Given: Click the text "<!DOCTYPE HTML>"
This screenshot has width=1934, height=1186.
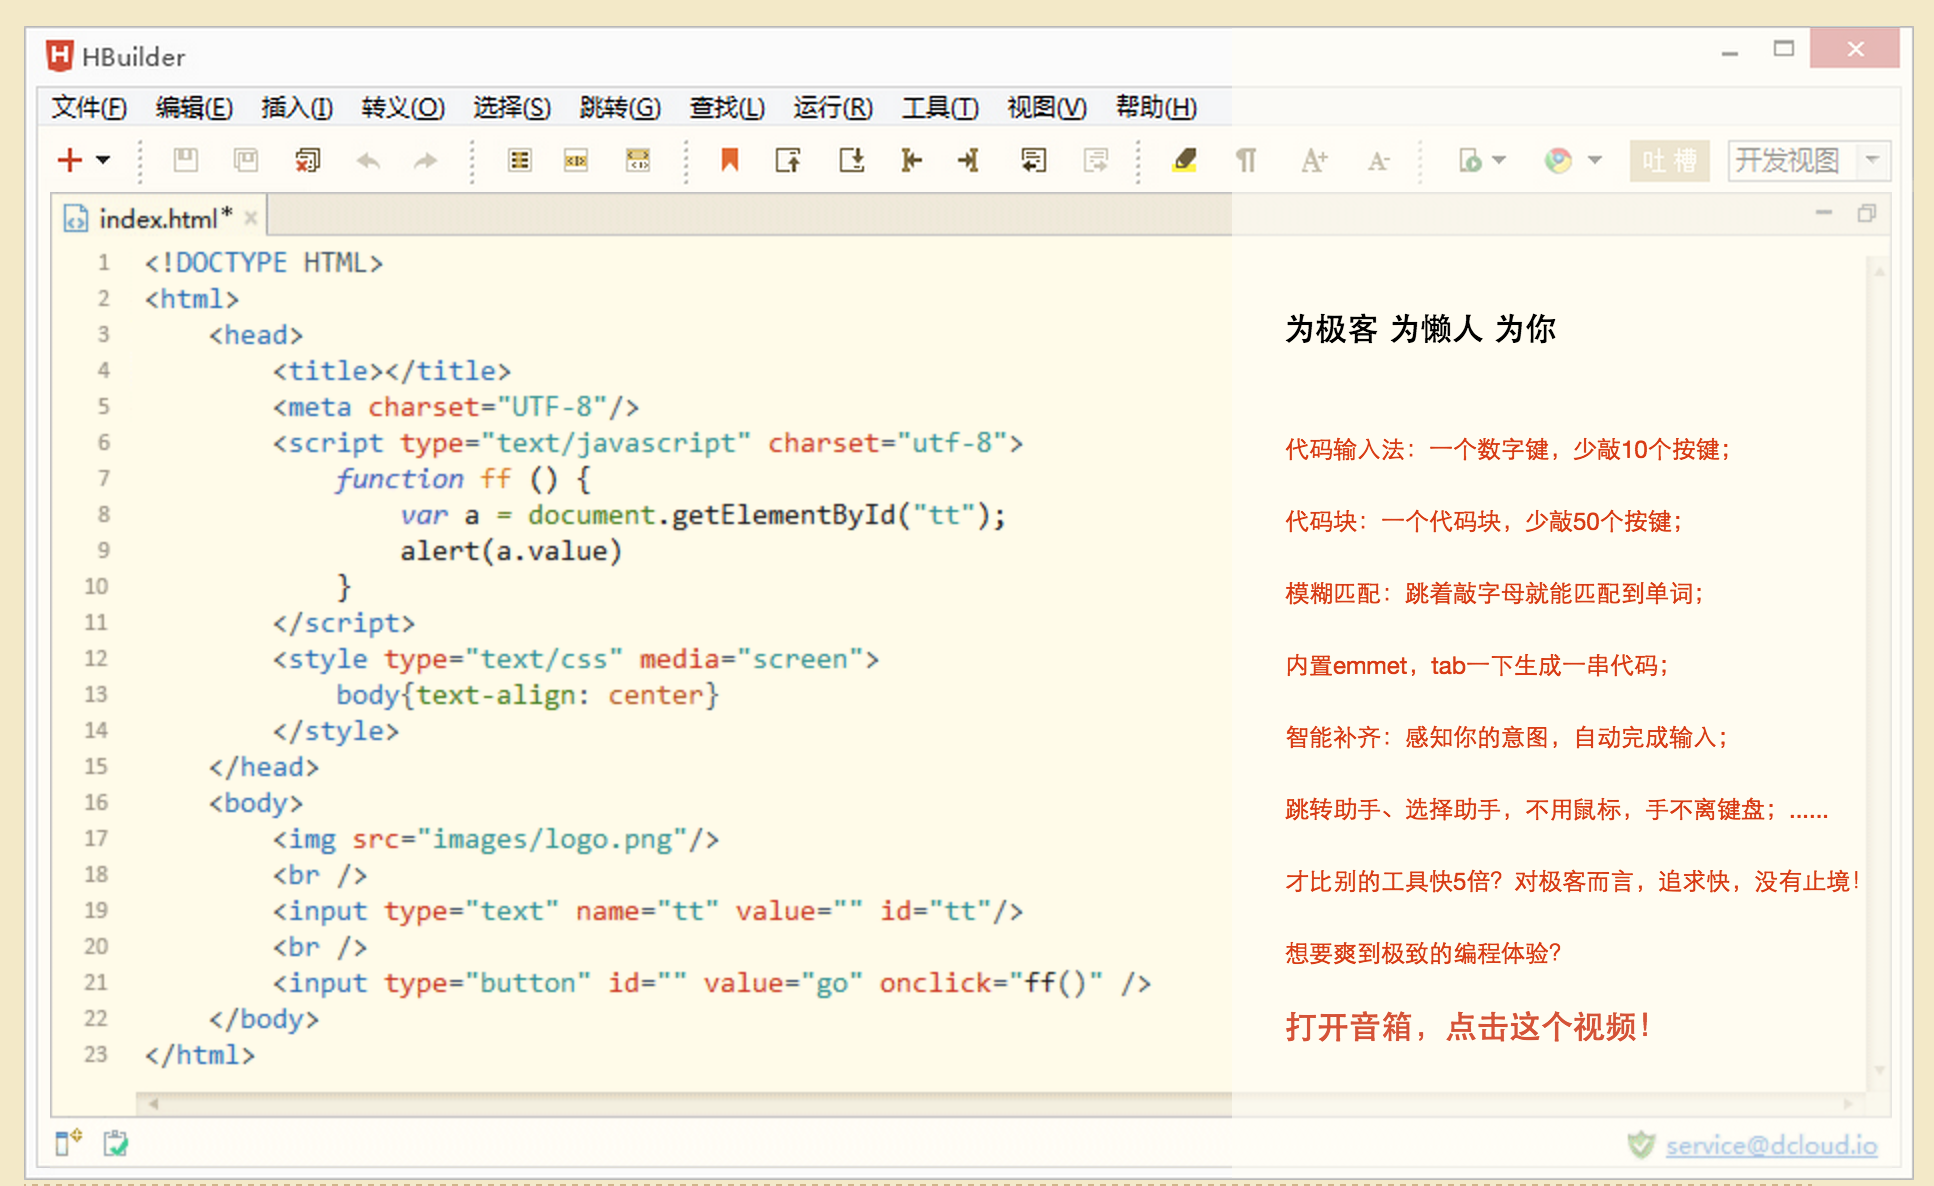Looking at the screenshot, I should 264,263.
